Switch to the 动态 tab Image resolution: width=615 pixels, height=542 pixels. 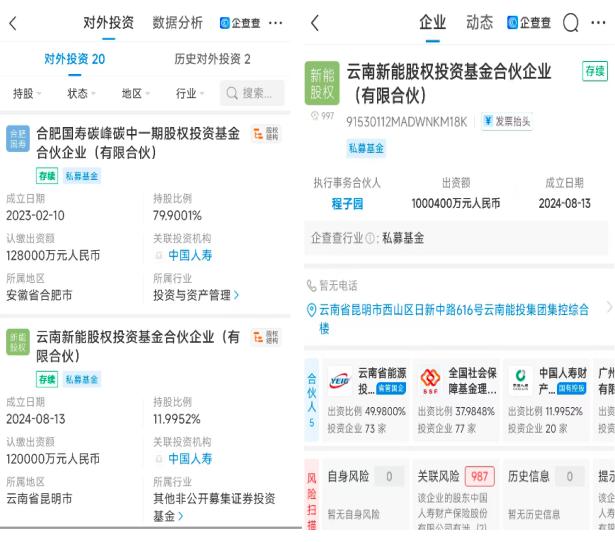(x=480, y=23)
